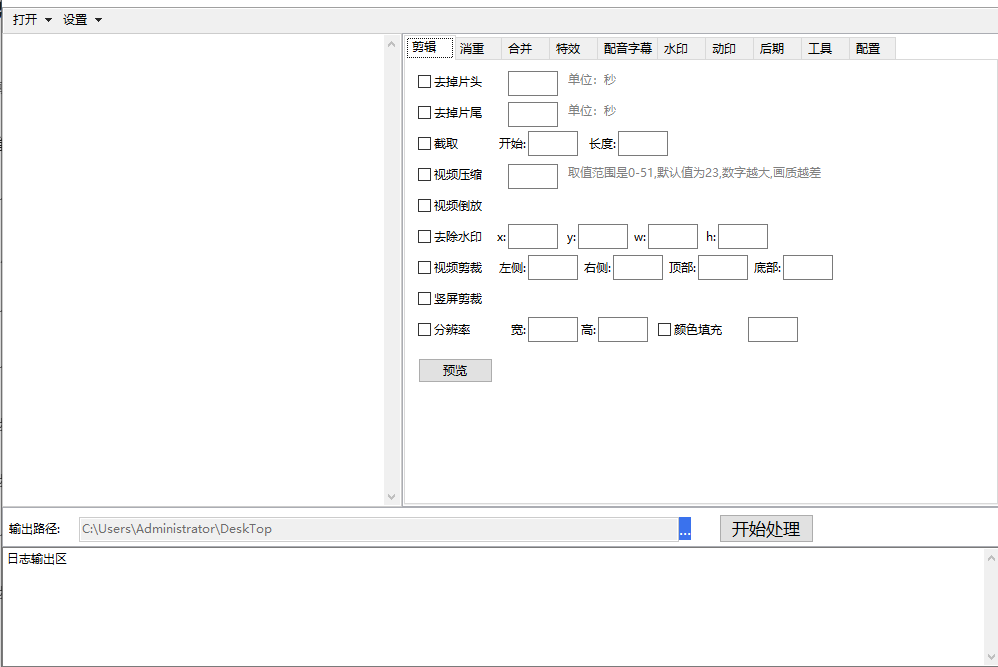The height and width of the screenshot is (667, 998).
Task: Enable the 视频压缩 checkbox
Action: pyautogui.click(x=425, y=174)
